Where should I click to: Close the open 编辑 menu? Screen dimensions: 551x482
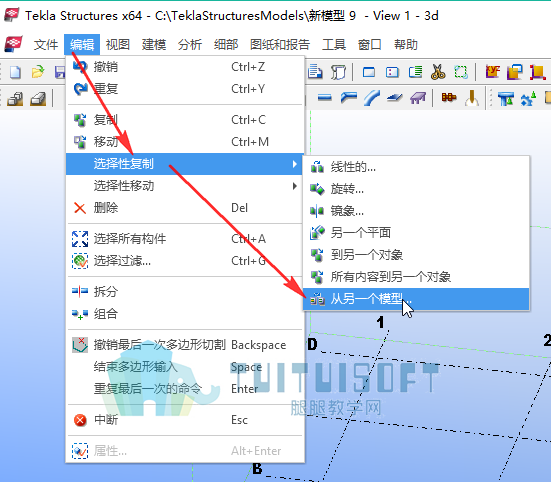pos(82,45)
